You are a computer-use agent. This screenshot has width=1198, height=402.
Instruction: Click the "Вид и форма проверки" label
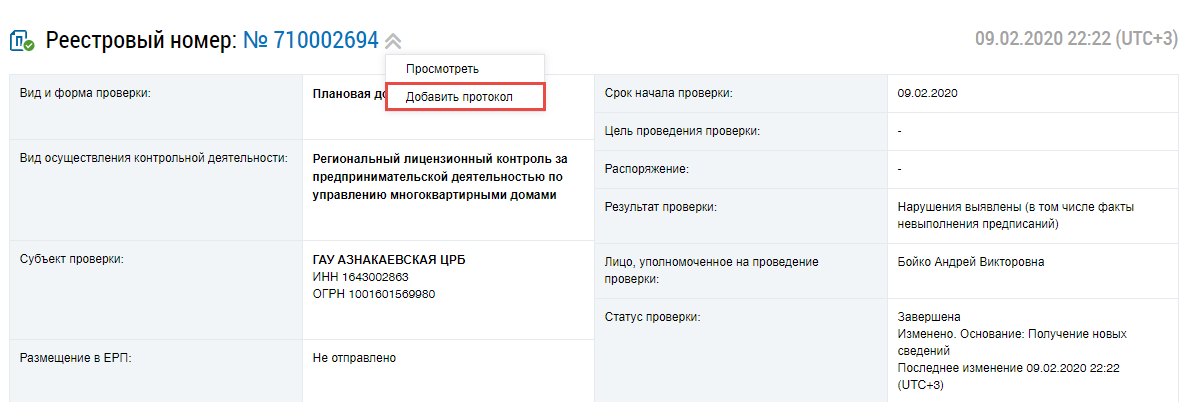tap(85, 94)
